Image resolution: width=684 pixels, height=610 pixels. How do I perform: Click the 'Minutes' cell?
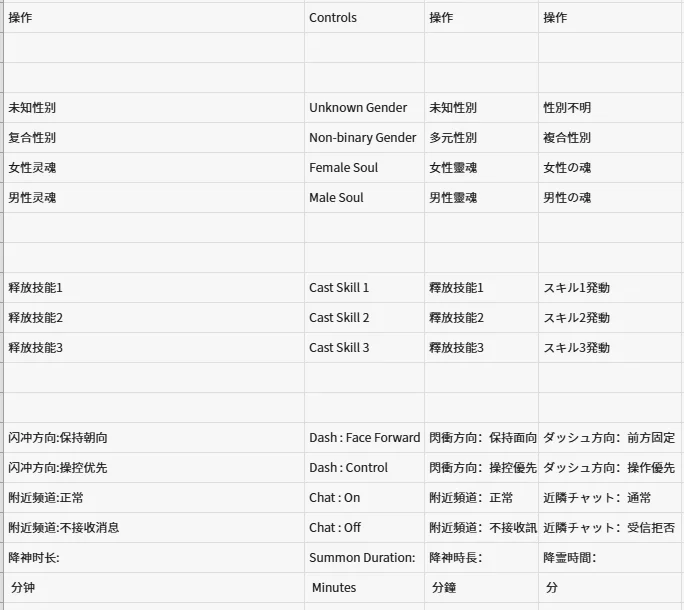(364, 588)
